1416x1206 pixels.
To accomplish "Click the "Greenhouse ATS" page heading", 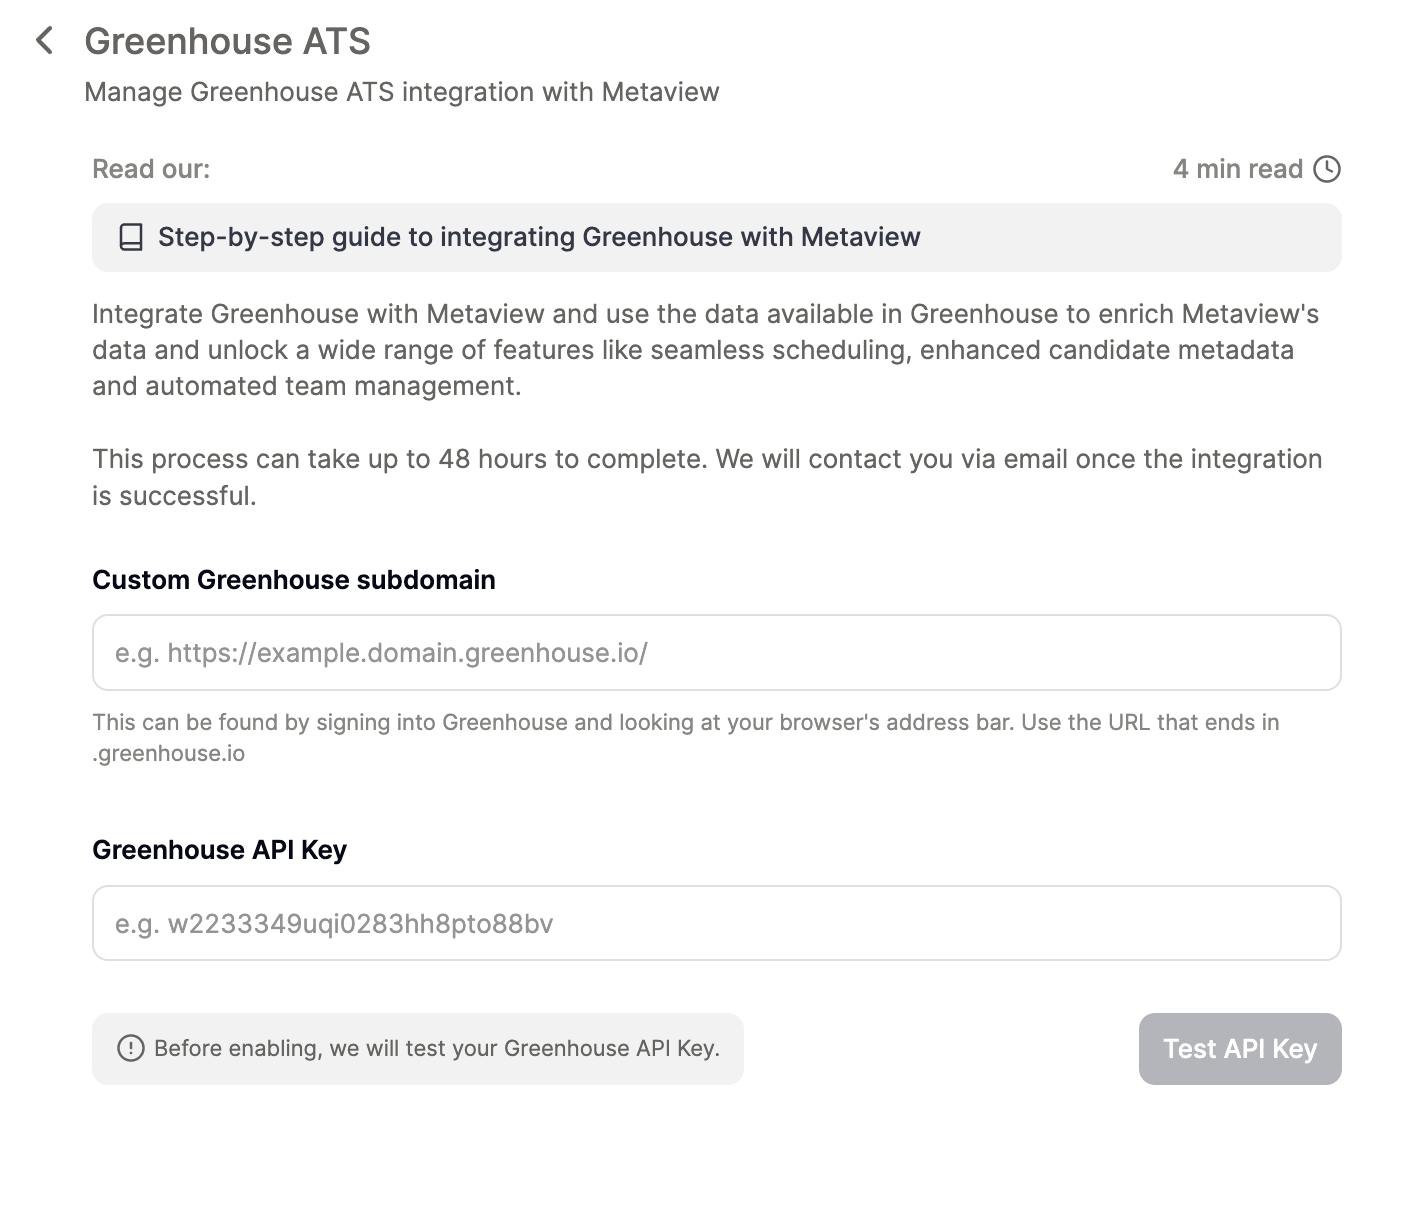I will pyautogui.click(x=227, y=41).
